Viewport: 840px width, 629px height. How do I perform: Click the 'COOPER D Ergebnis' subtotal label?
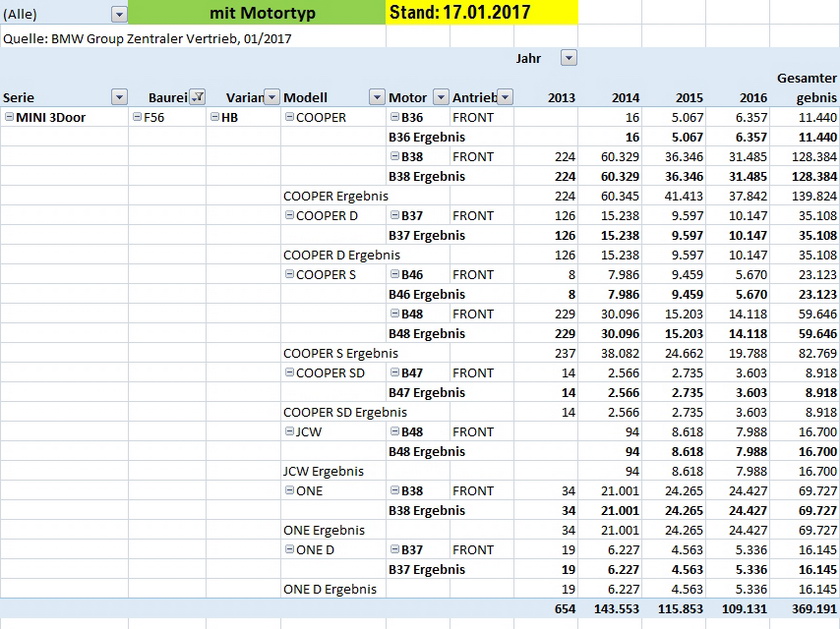[342, 255]
